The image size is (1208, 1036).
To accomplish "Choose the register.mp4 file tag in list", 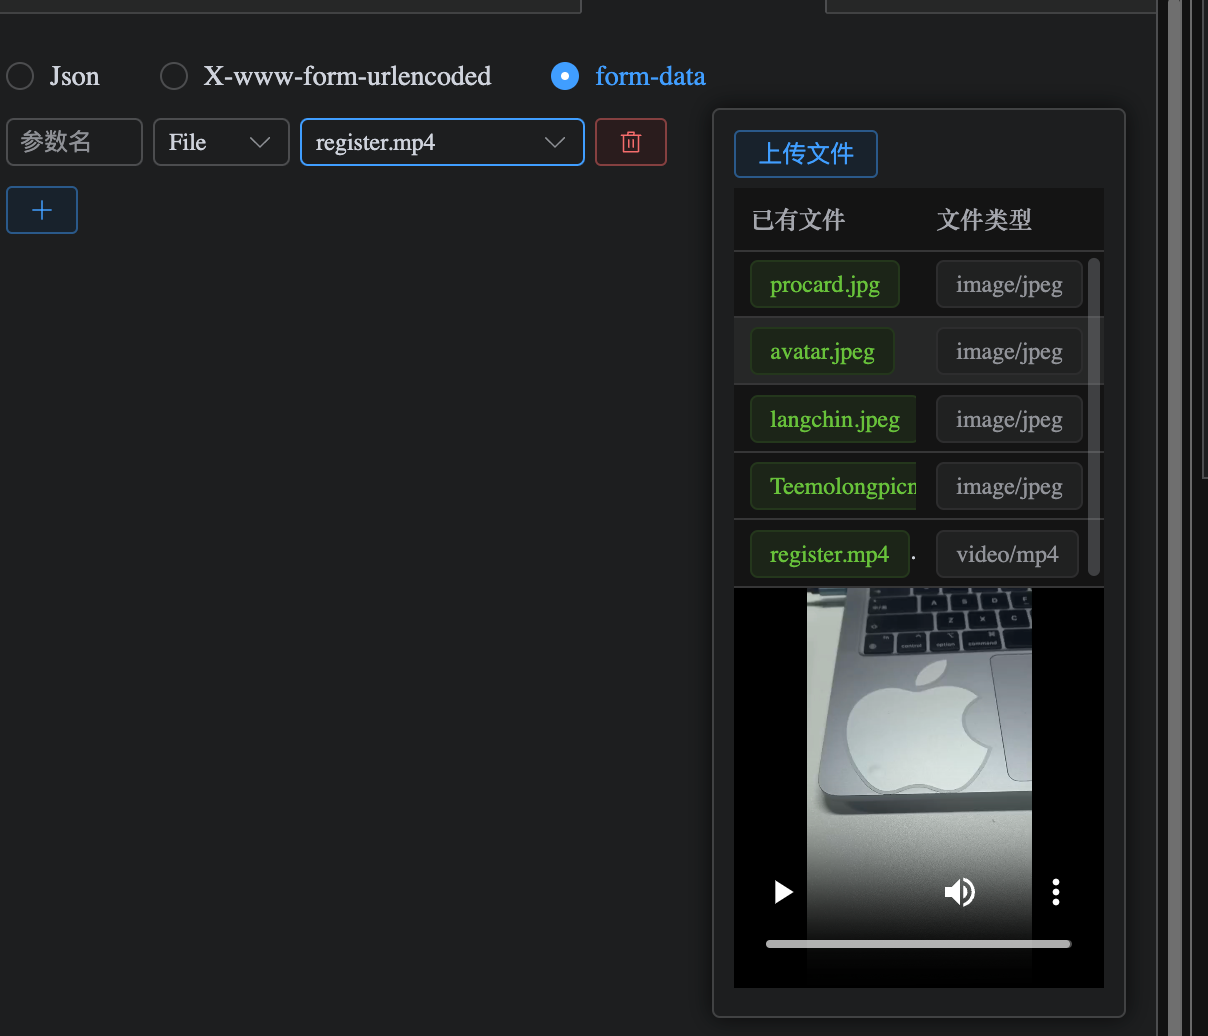I will coord(829,554).
